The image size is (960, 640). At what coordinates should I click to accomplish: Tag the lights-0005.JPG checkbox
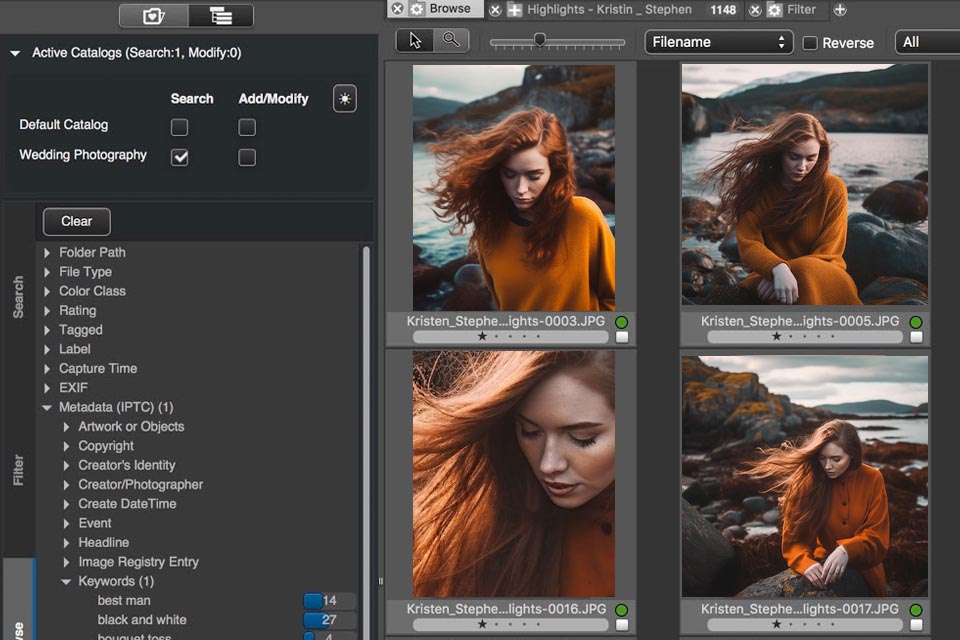coord(917,337)
